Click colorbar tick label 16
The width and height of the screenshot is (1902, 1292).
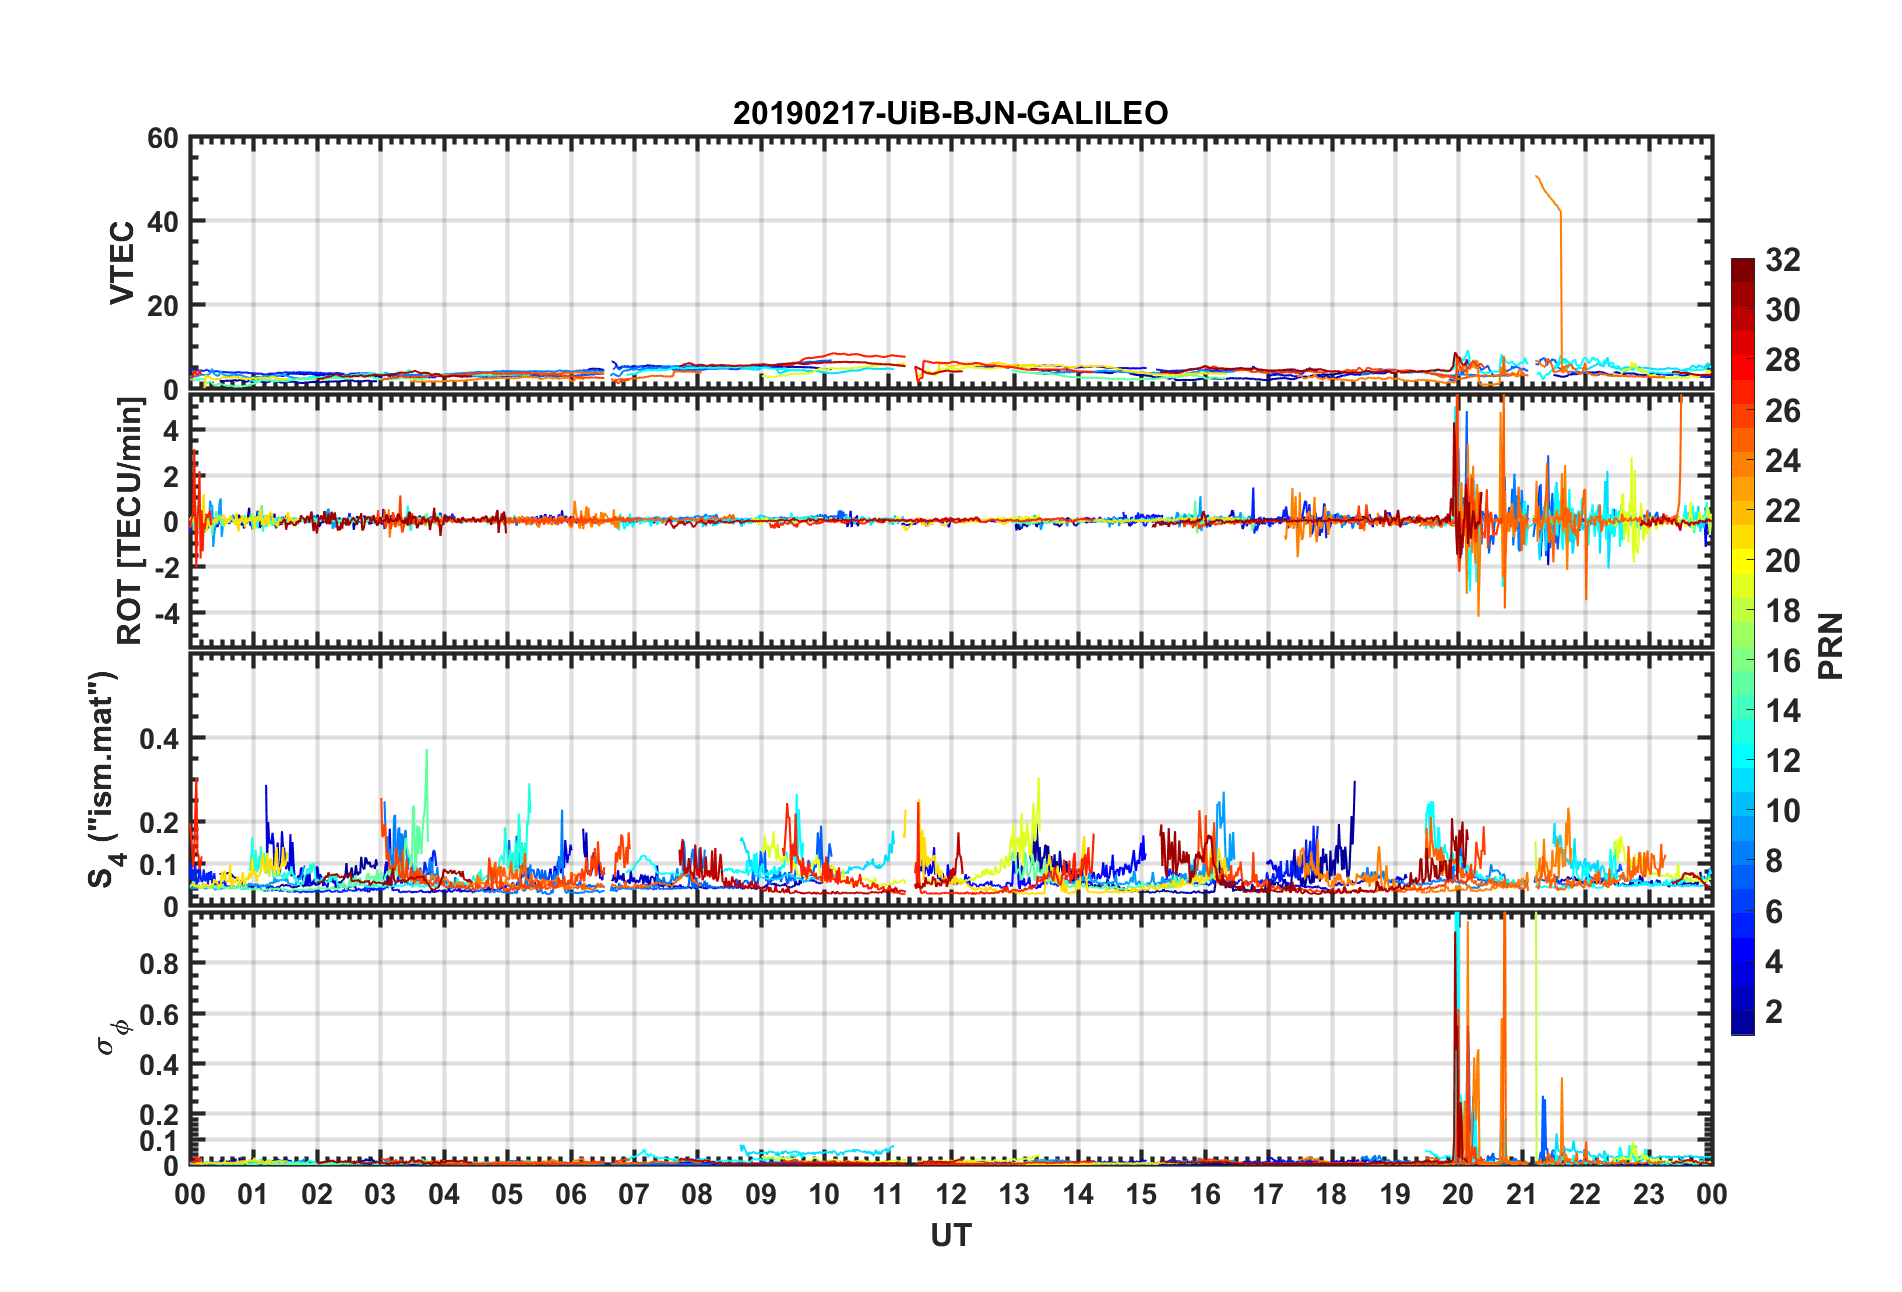(1782, 661)
